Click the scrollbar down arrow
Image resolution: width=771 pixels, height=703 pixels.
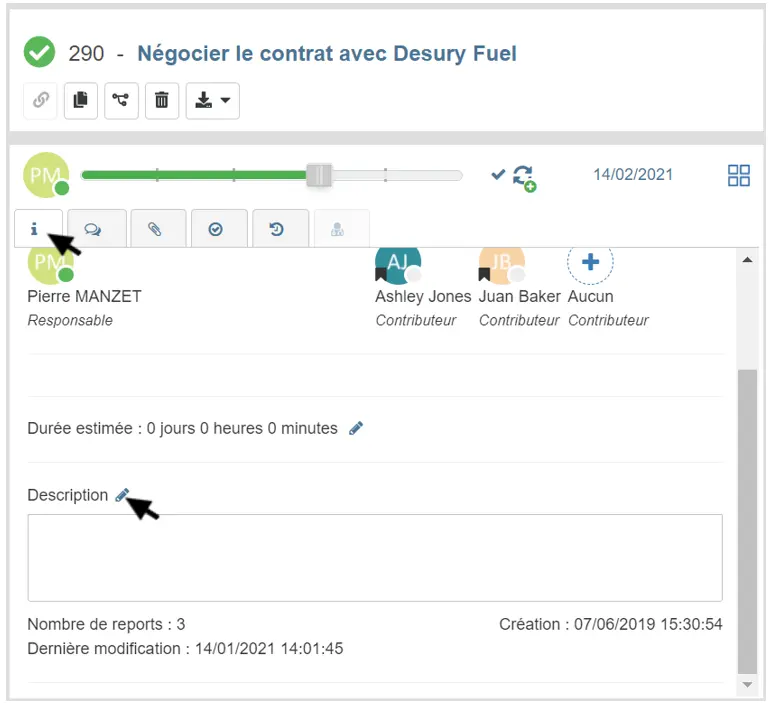[746, 684]
